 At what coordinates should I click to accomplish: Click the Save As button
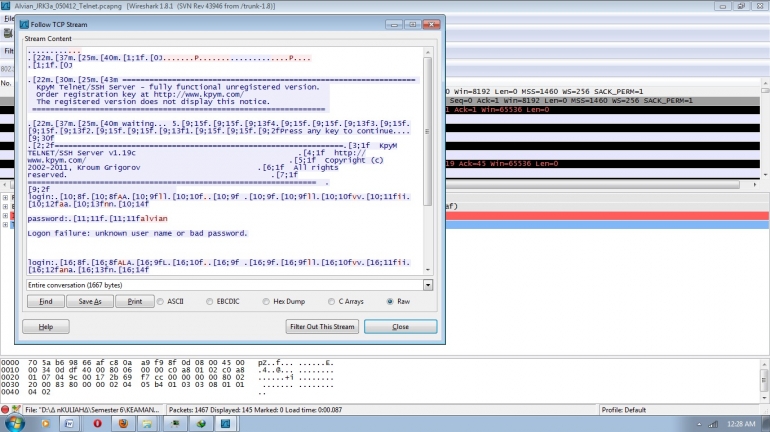(90, 301)
